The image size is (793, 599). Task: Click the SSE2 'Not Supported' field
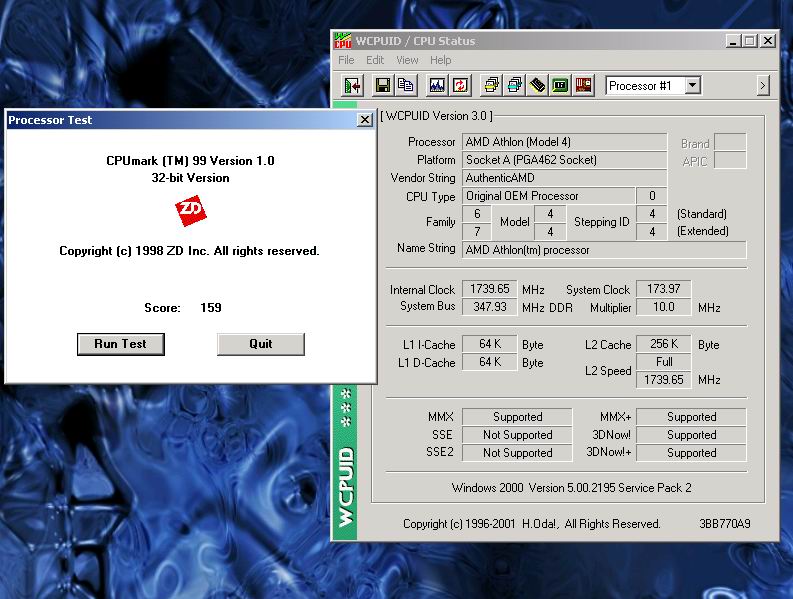point(517,453)
